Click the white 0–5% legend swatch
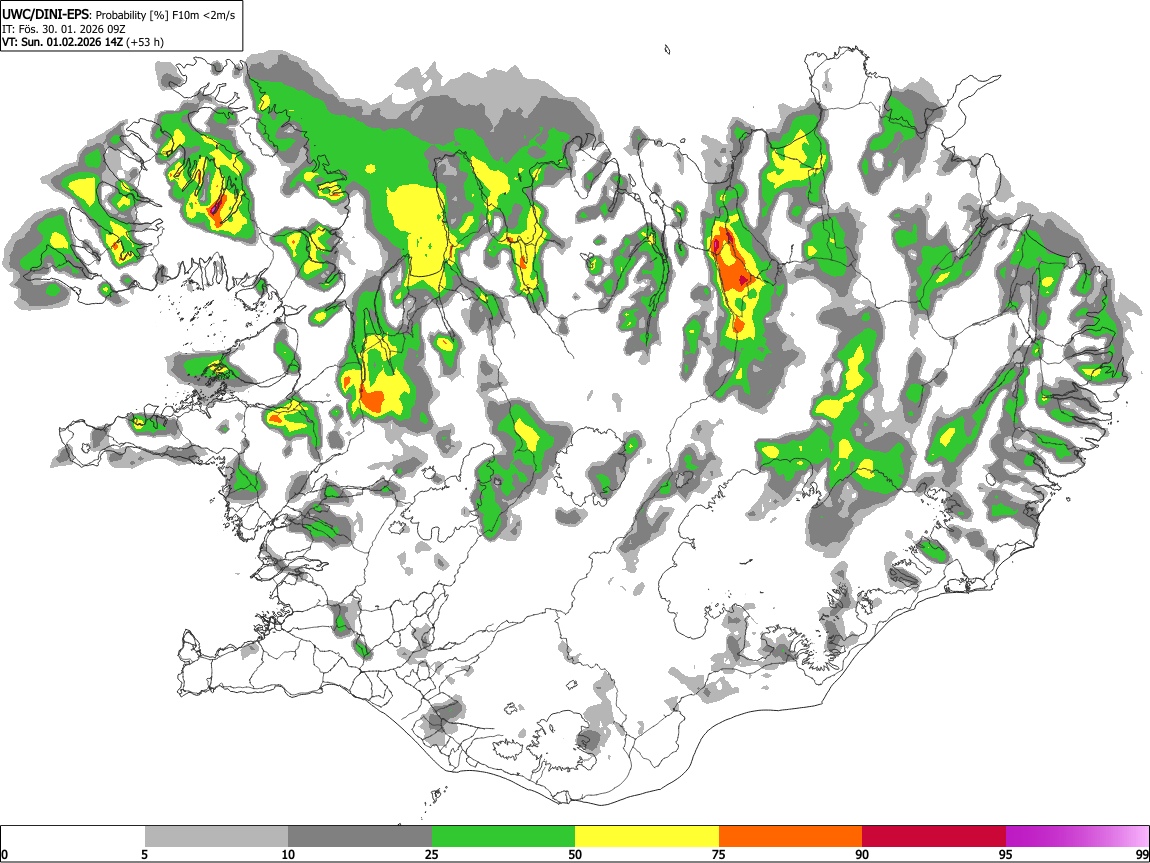The height and width of the screenshot is (863, 1150). click(x=73, y=836)
